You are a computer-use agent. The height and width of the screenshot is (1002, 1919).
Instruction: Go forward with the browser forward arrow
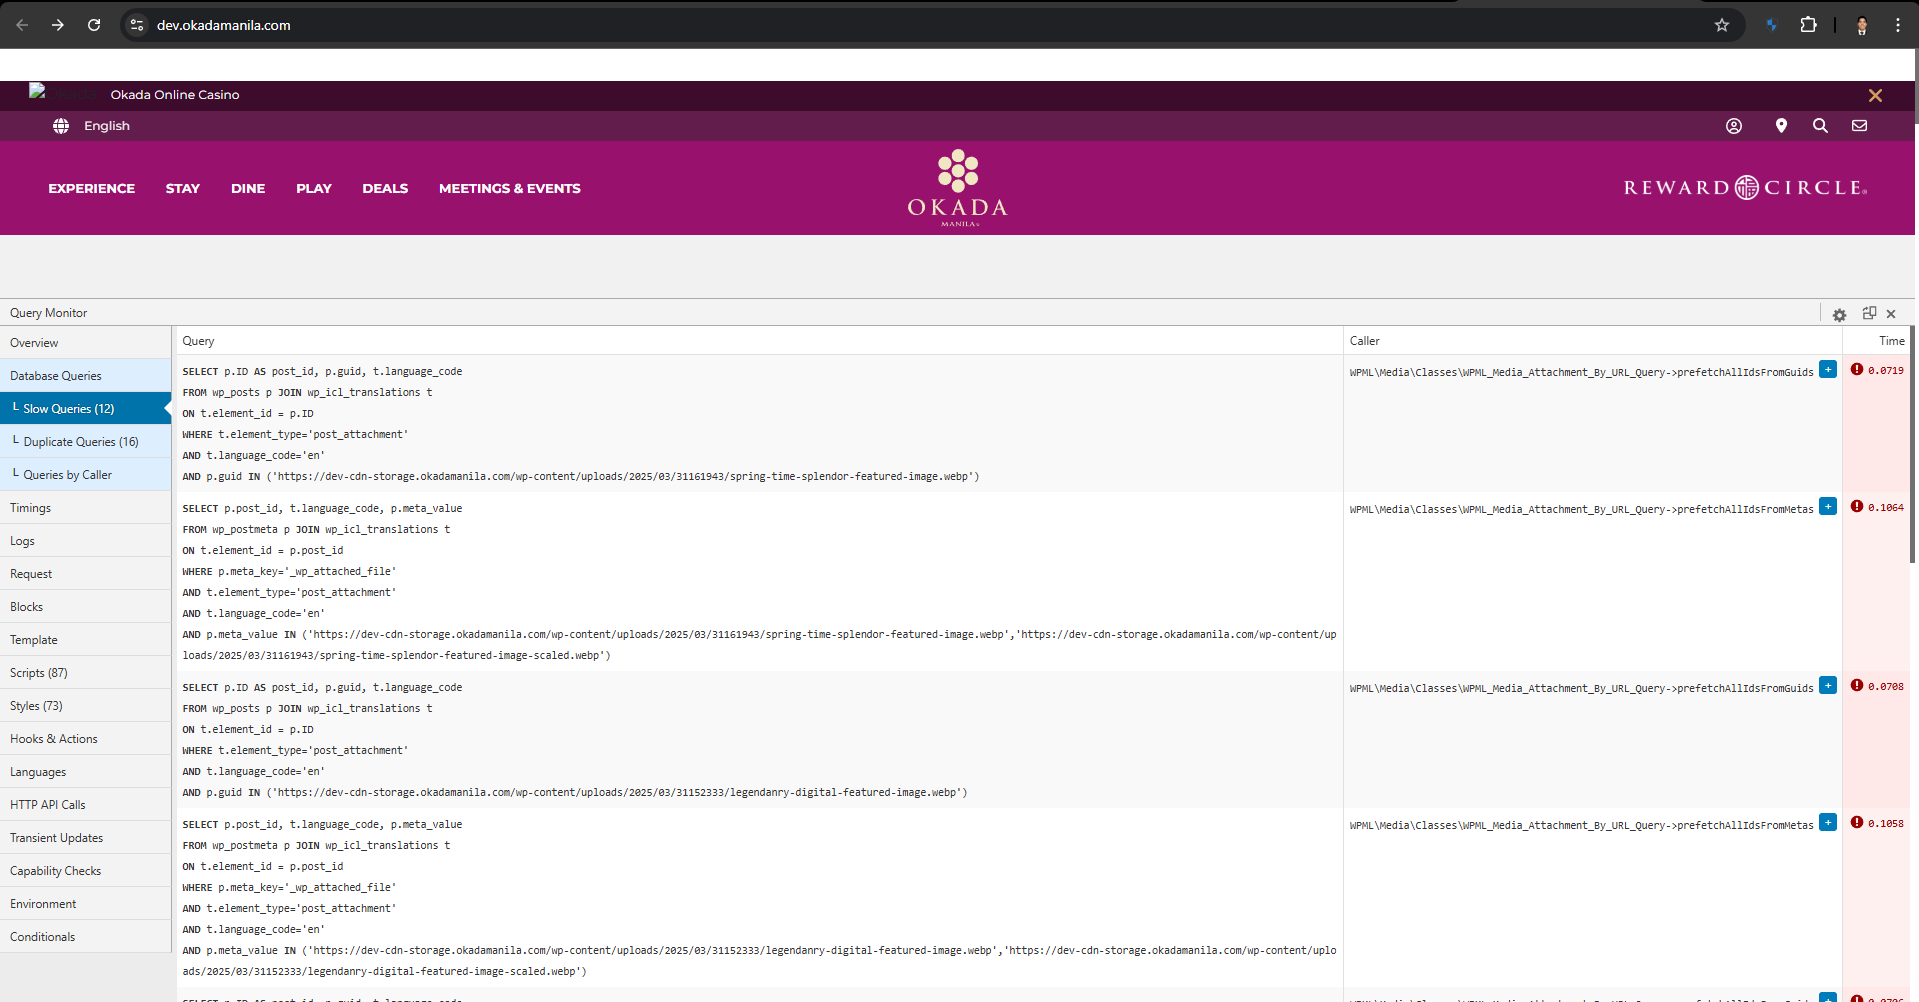click(x=58, y=25)
